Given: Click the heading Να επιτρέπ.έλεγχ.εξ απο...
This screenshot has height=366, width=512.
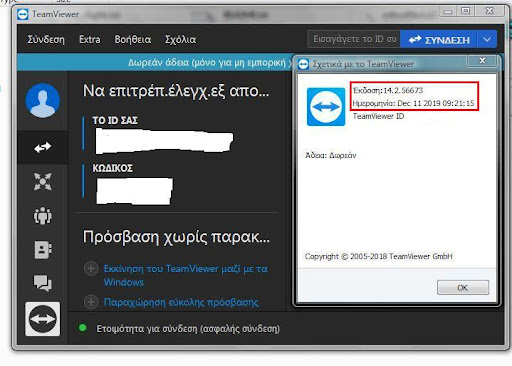Looking at the screenshot, I should pos(176,91).
